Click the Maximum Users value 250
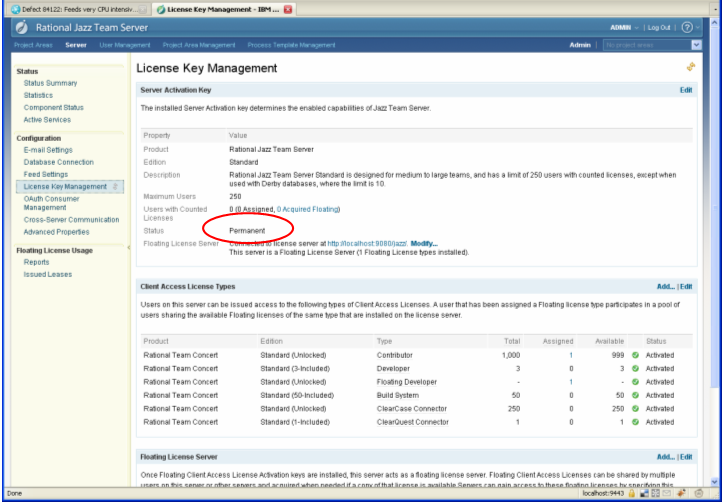Screen dimensions: 724x504 pos(235,197)
